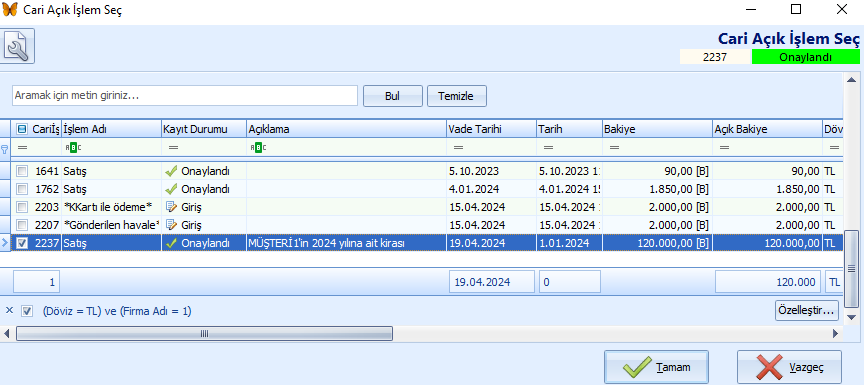
Task: Open the Açık Bakiye filter equals operator
Action: 724,148
